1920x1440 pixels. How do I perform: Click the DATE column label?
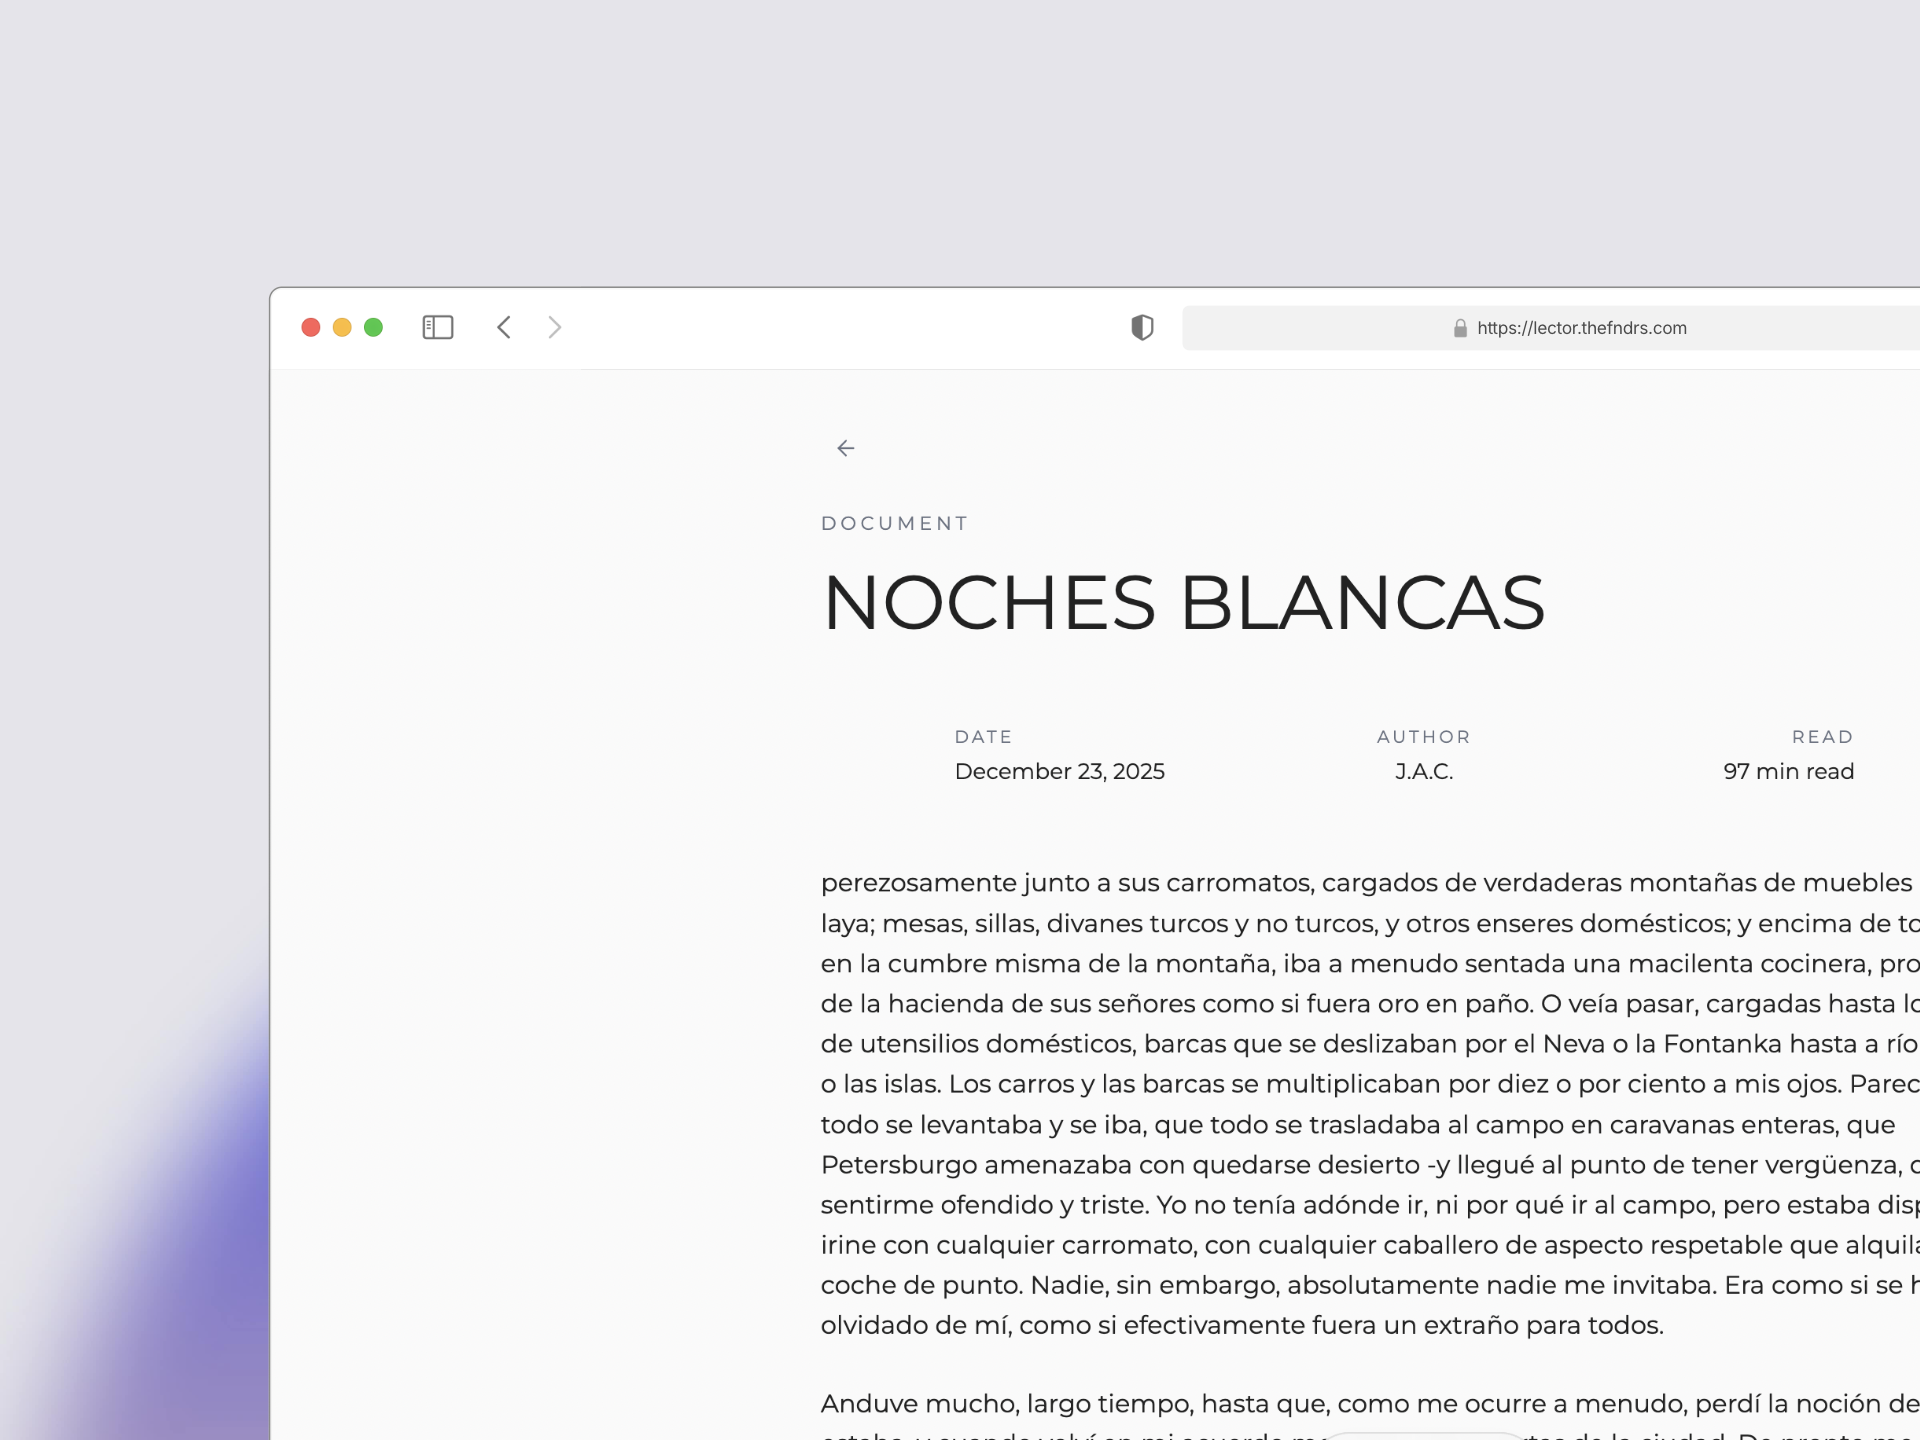pos(983,737)
